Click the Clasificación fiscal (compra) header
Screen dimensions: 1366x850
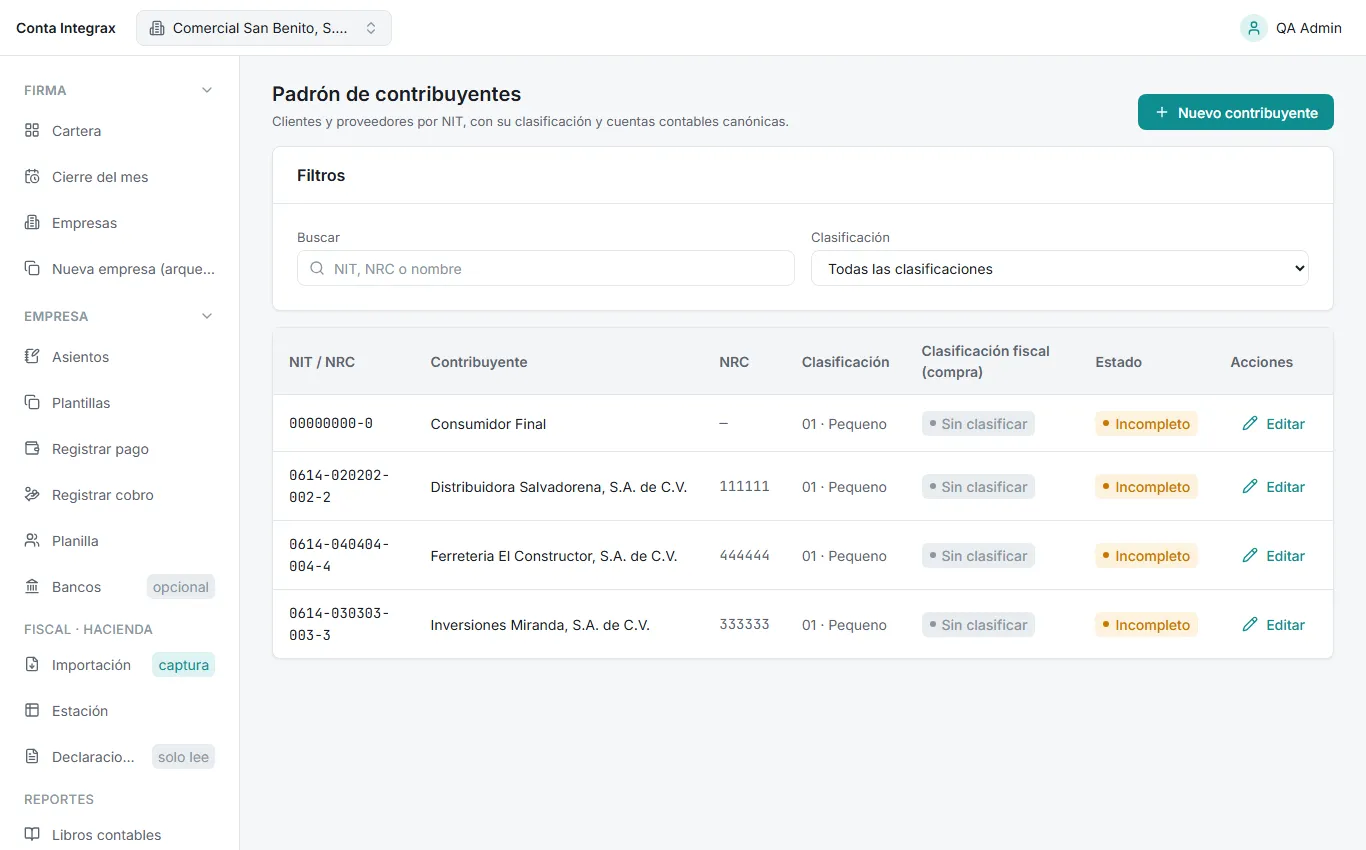click(986, 362)
